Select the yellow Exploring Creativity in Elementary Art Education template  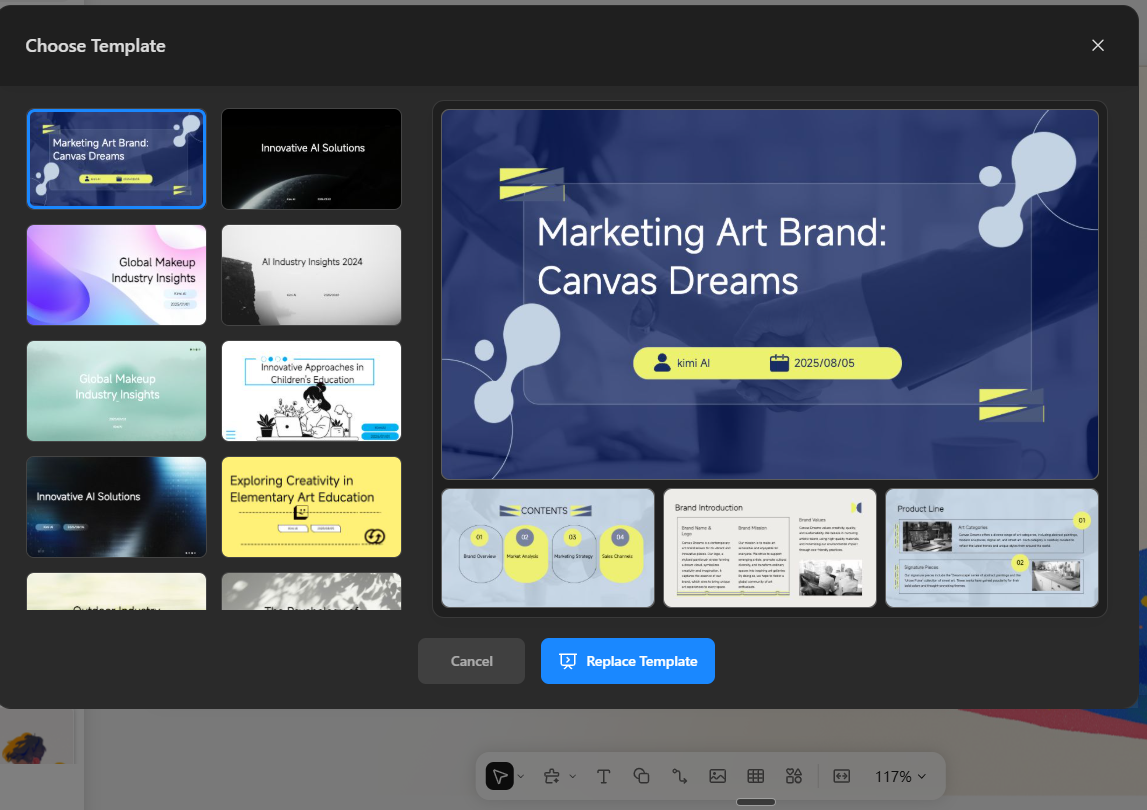pos(311,507)
